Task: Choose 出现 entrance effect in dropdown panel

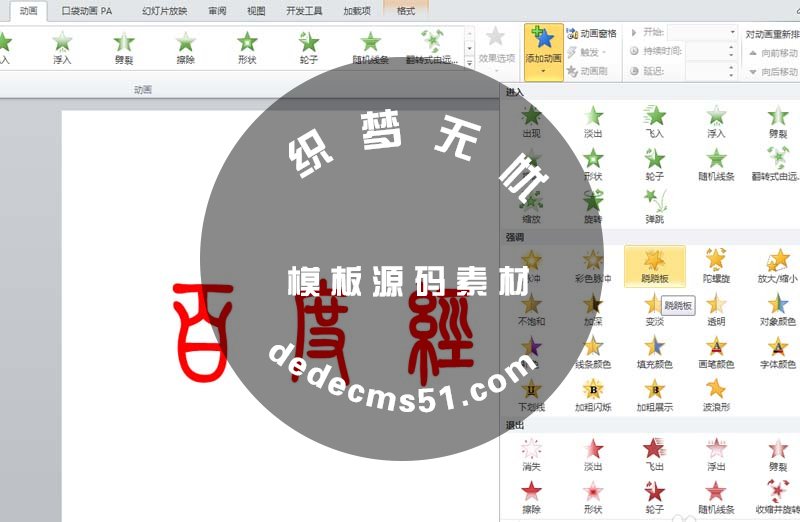Action: pos(531,121)
